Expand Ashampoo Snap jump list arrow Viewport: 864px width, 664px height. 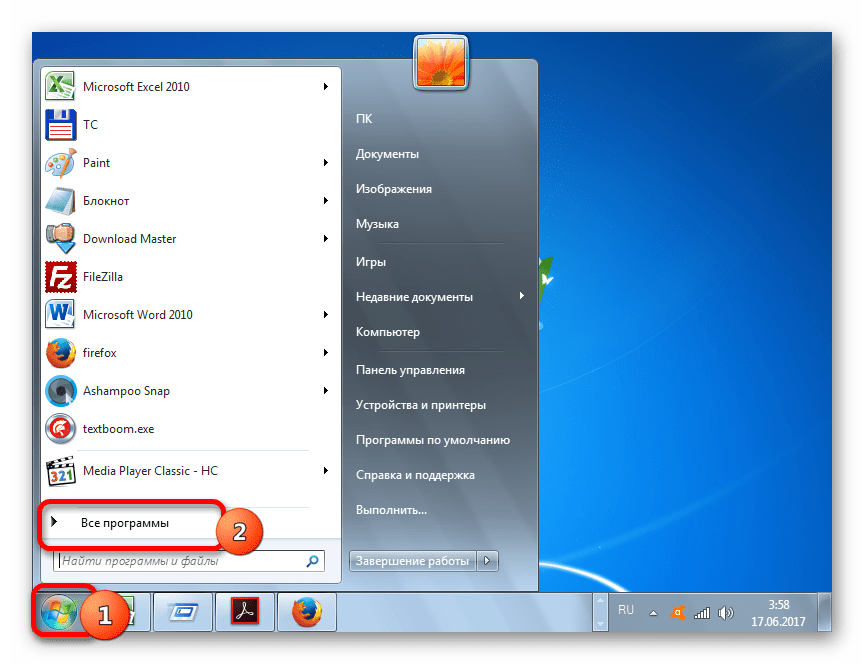coord(326,391)
